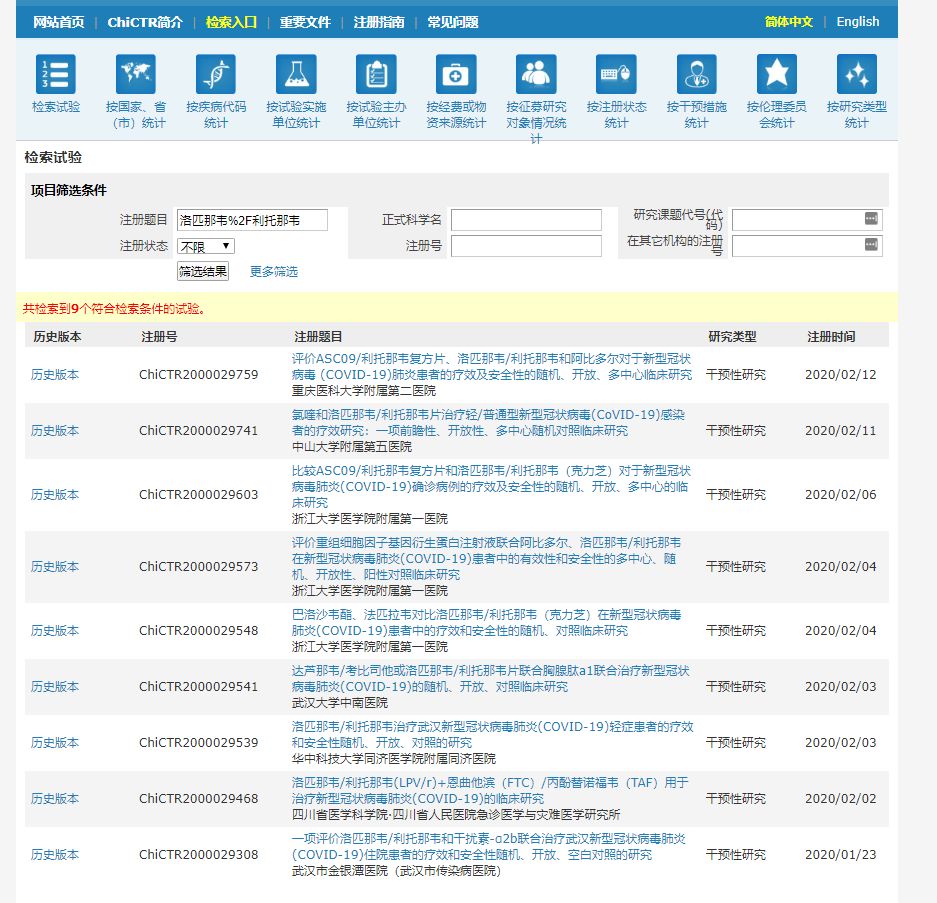Open the 注册指南 menu item
This screenshot has height=903, width=937.
coord(379,22)
